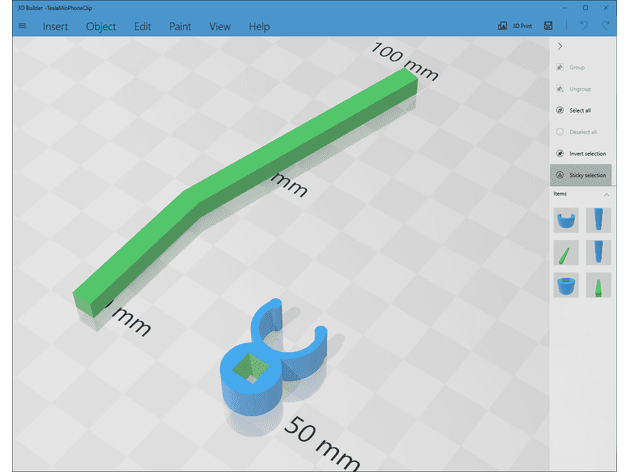Viewport: 628px width, 472px height.
Task: Click the Redo arrow icon
Action: click(x=606, y=26)
